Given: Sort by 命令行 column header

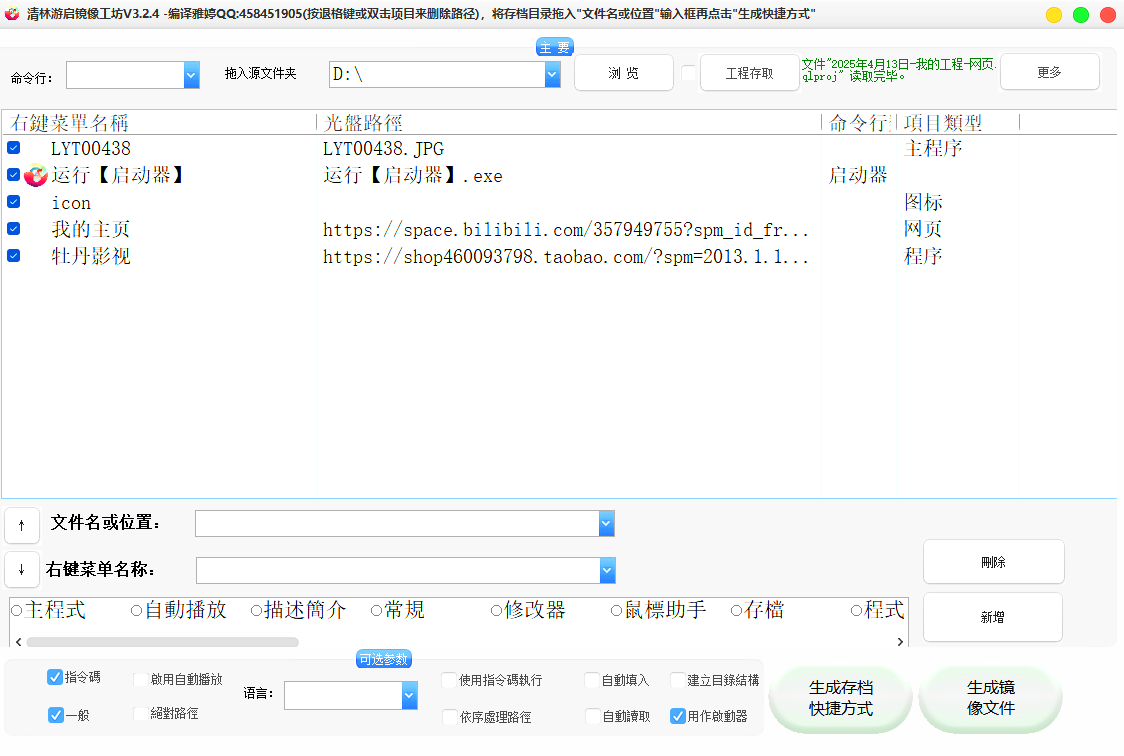Looking at the screenshot, I should point(859,123).
